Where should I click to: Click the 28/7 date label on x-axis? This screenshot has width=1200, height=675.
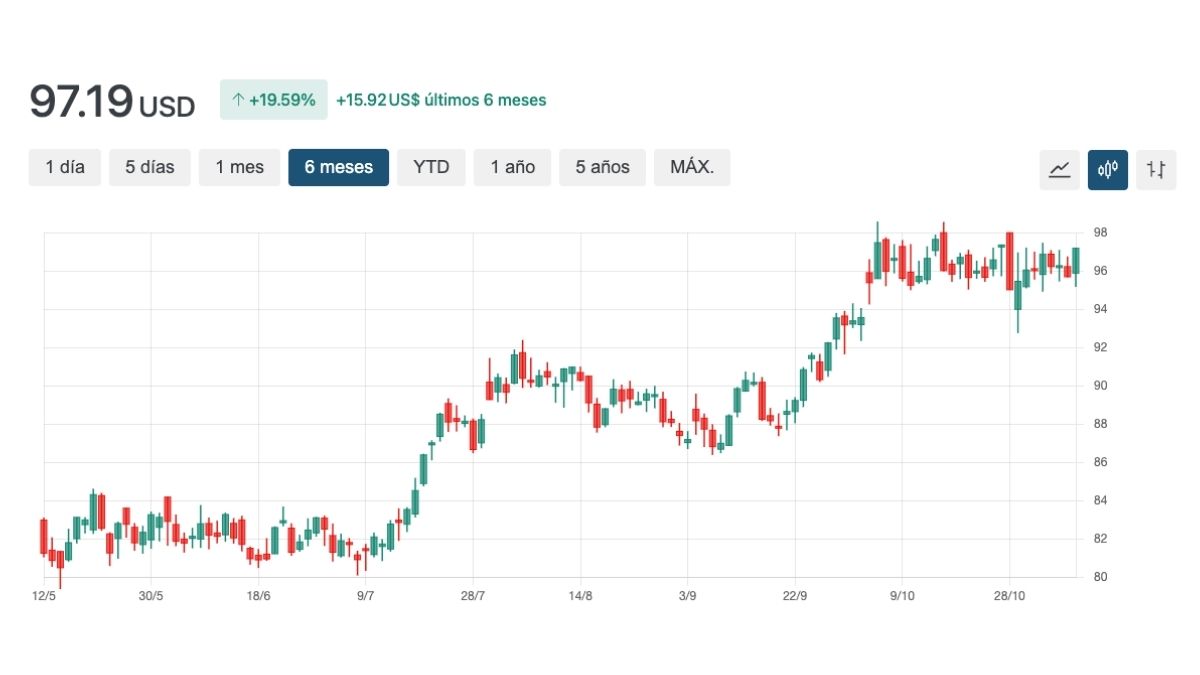click(473, 596)
